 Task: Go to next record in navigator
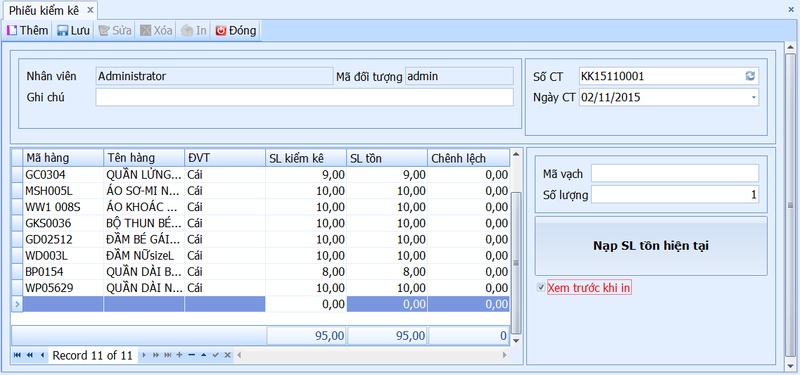pos(143,355)
